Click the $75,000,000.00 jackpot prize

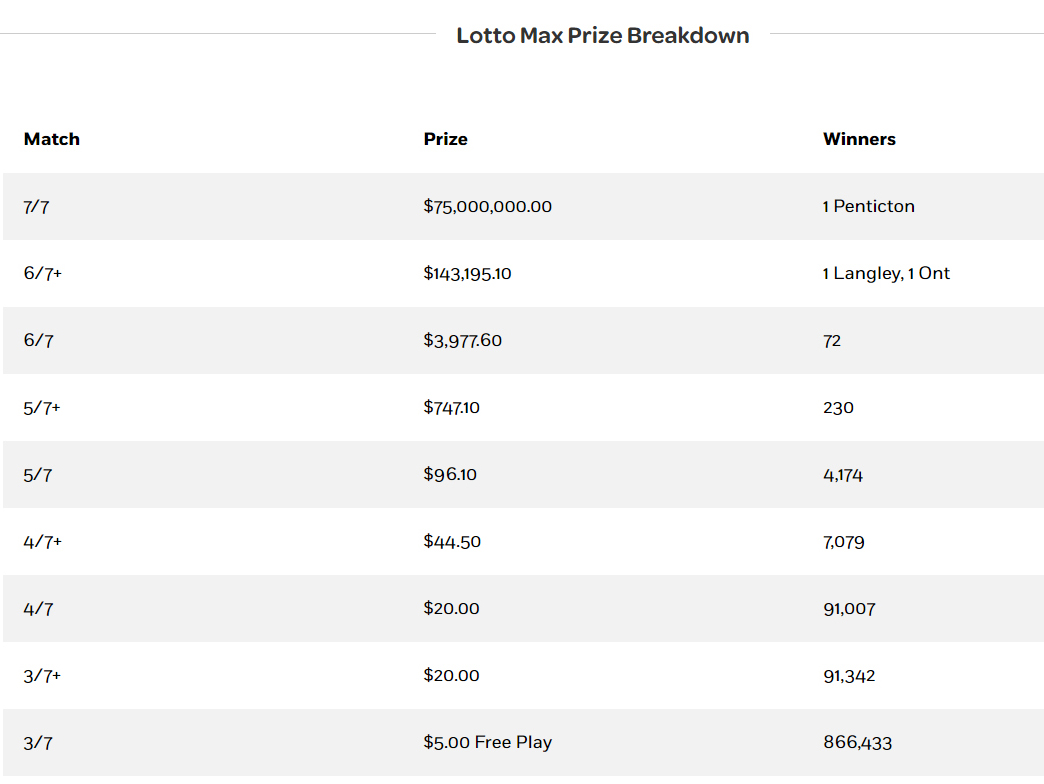point(487,207)
